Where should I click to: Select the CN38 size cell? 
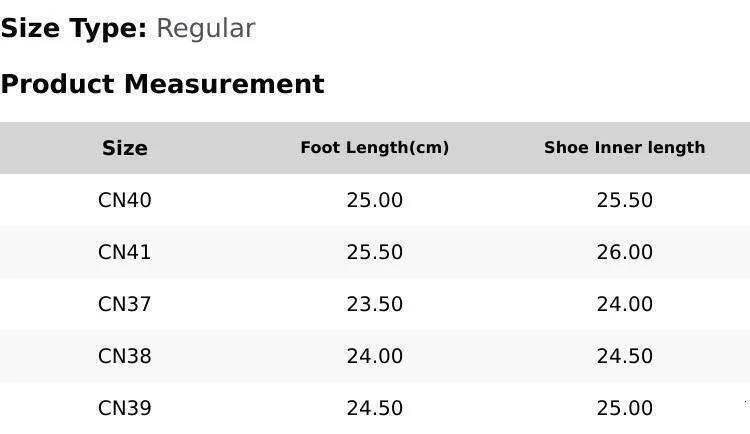tap(125, 356)
